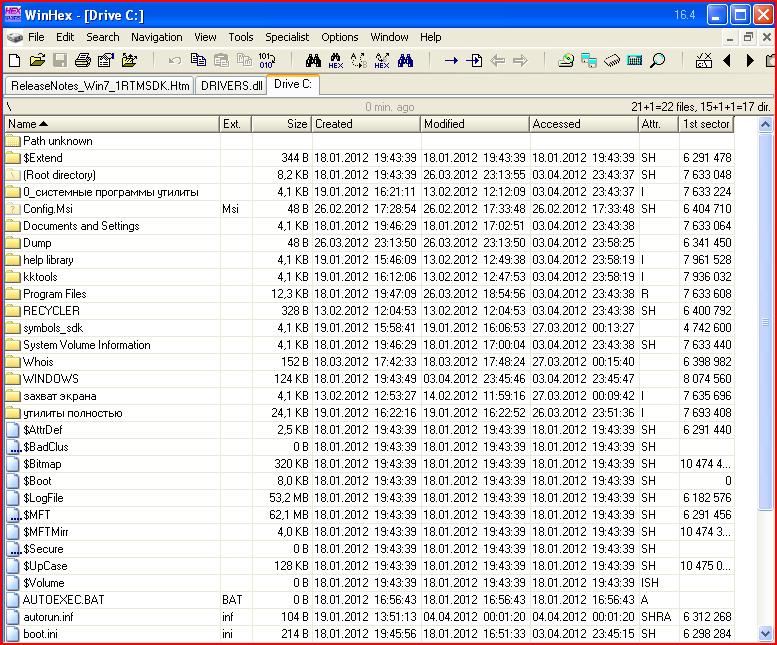Click the Open Disk icon
The image size is (777, 645).
click(565, 61)
